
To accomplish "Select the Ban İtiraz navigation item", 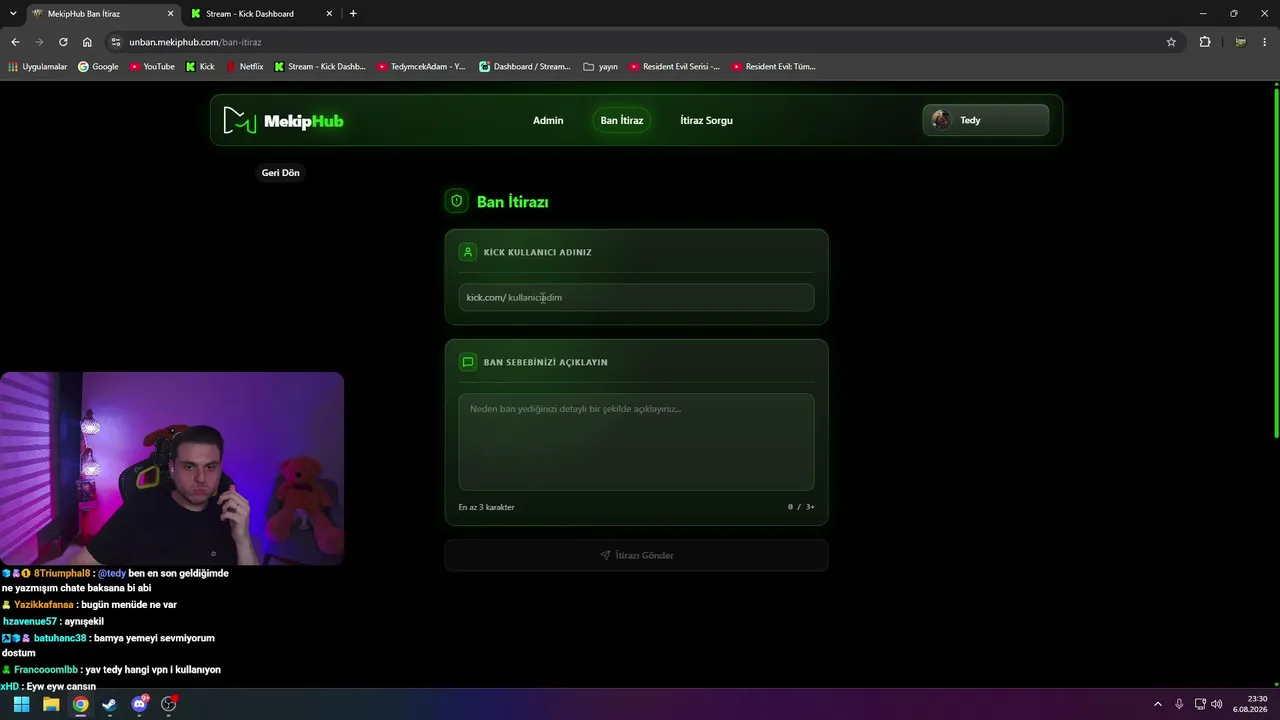I will click(x=622, y=120).
